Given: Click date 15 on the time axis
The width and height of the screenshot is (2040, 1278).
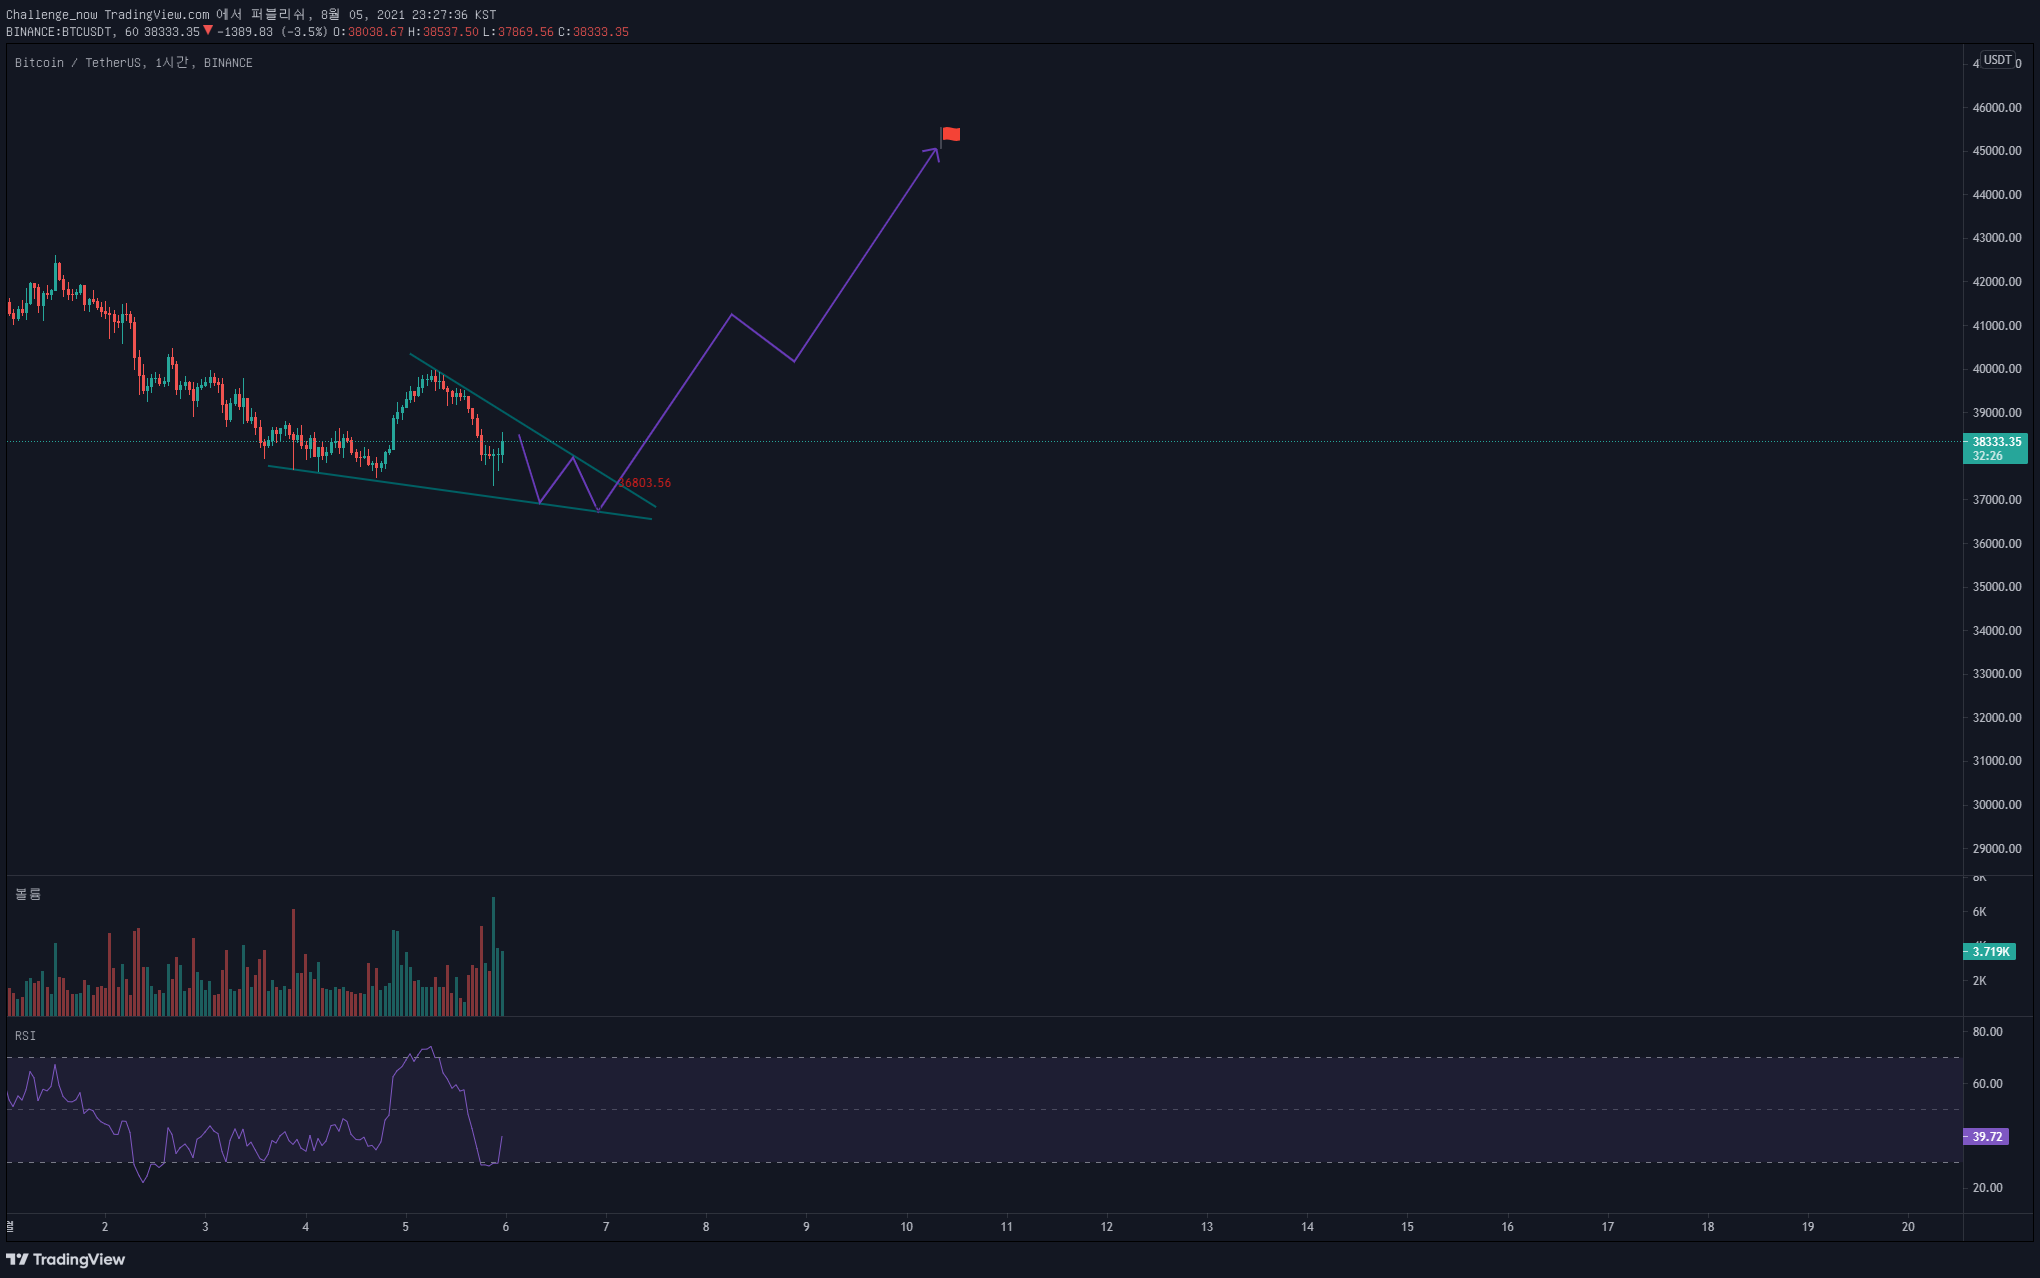Looking at the screenshot, I should (1408, 1227).
